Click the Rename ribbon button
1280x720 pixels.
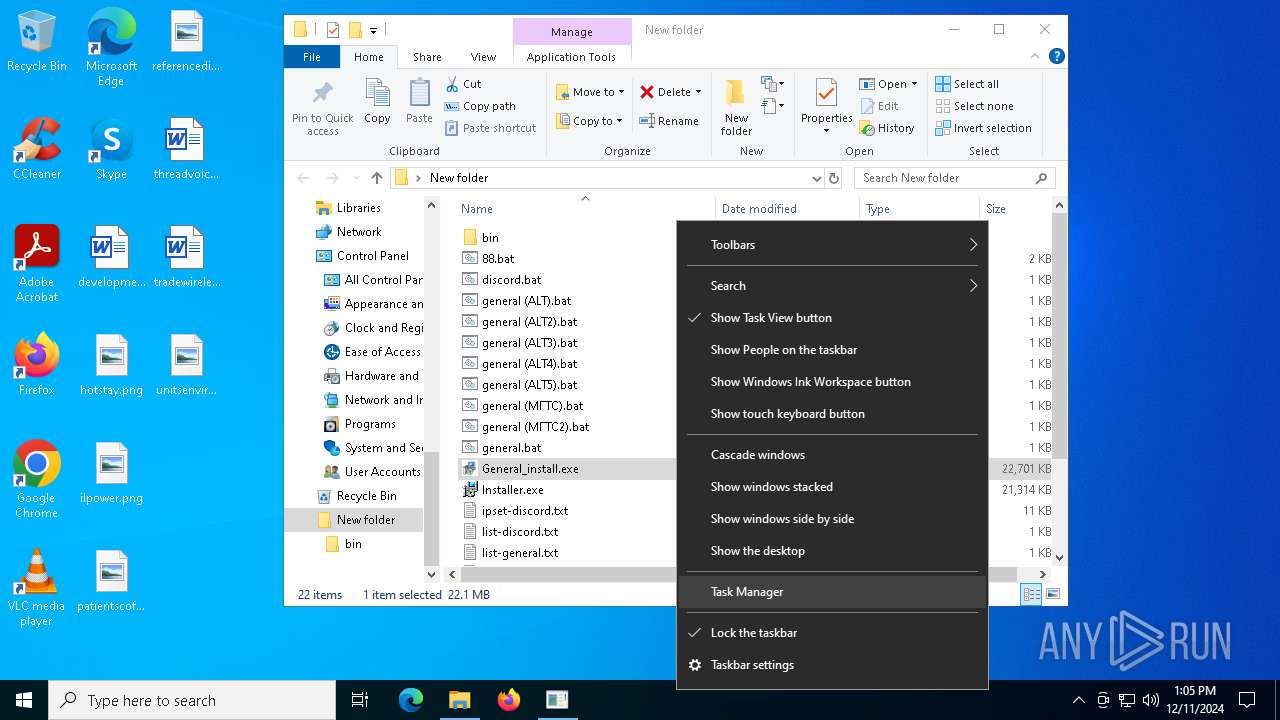[669, 121]
